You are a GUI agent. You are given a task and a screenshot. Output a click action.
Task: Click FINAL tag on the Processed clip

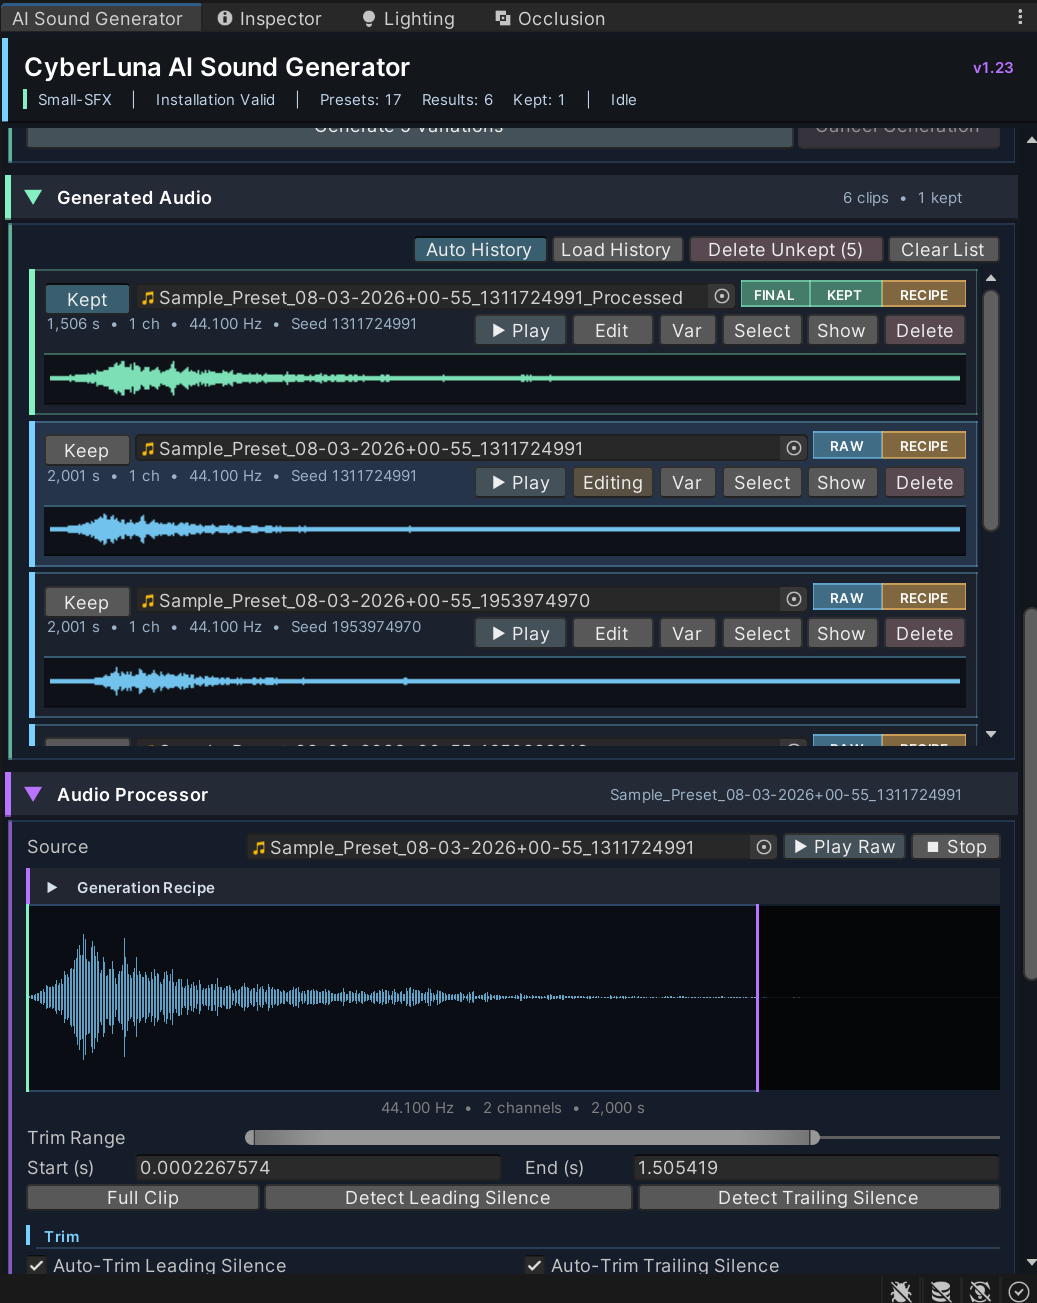click(774, 295)
